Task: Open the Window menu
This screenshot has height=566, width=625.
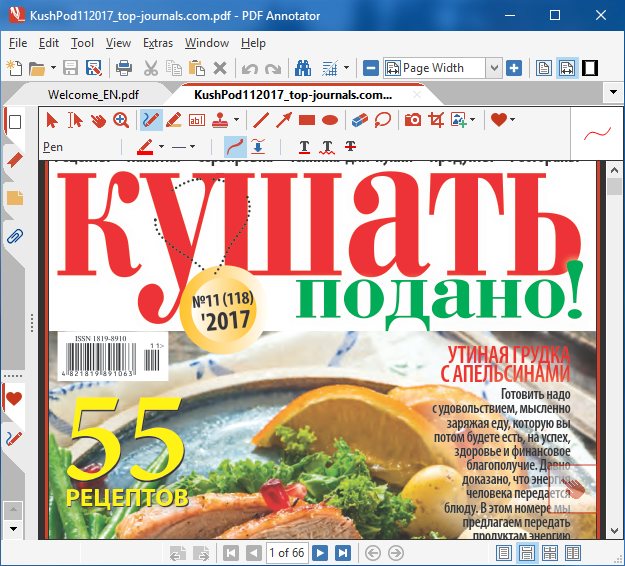Action: 207,43
